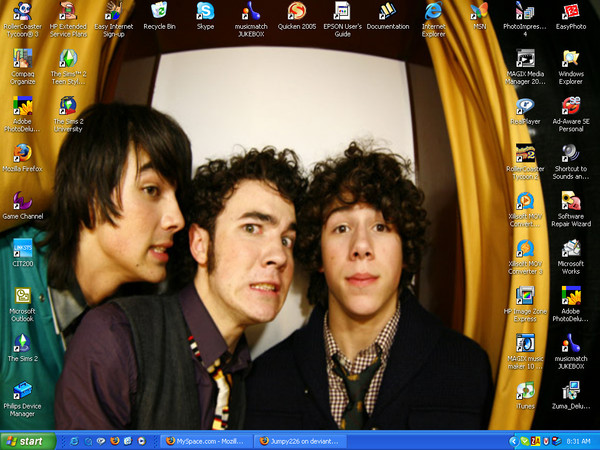Open Microsoft Works desktop icon
Image resolution: width=600 pixels, height=450 pixels.
point(571,248)
